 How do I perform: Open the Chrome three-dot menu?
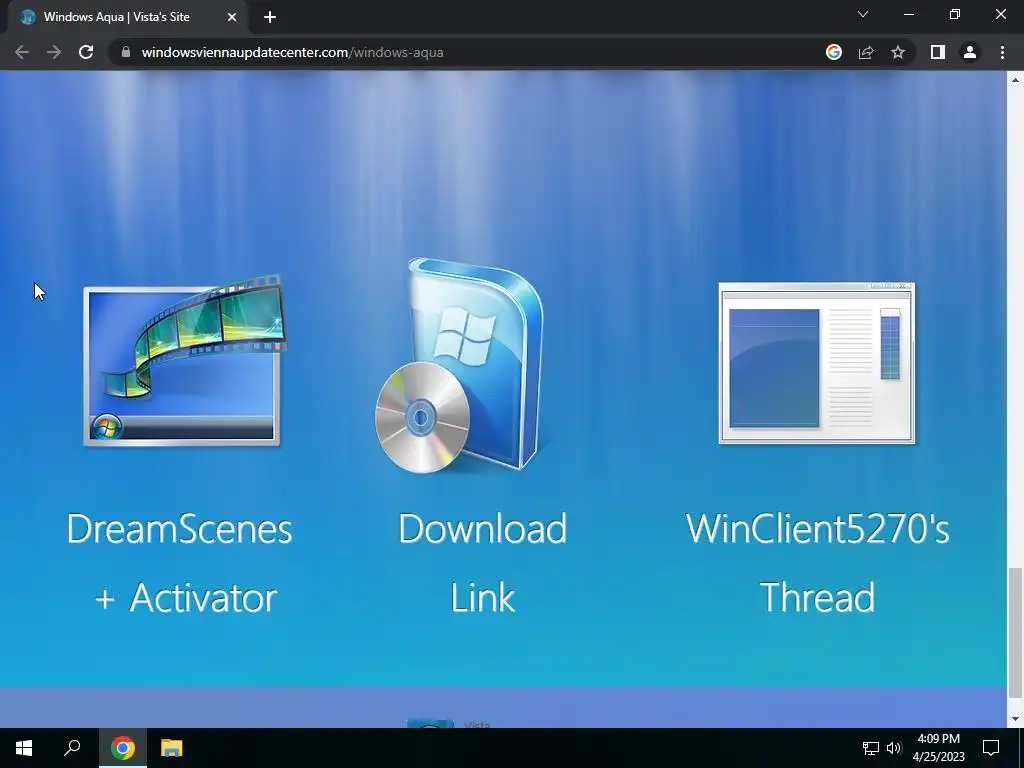1002,52
